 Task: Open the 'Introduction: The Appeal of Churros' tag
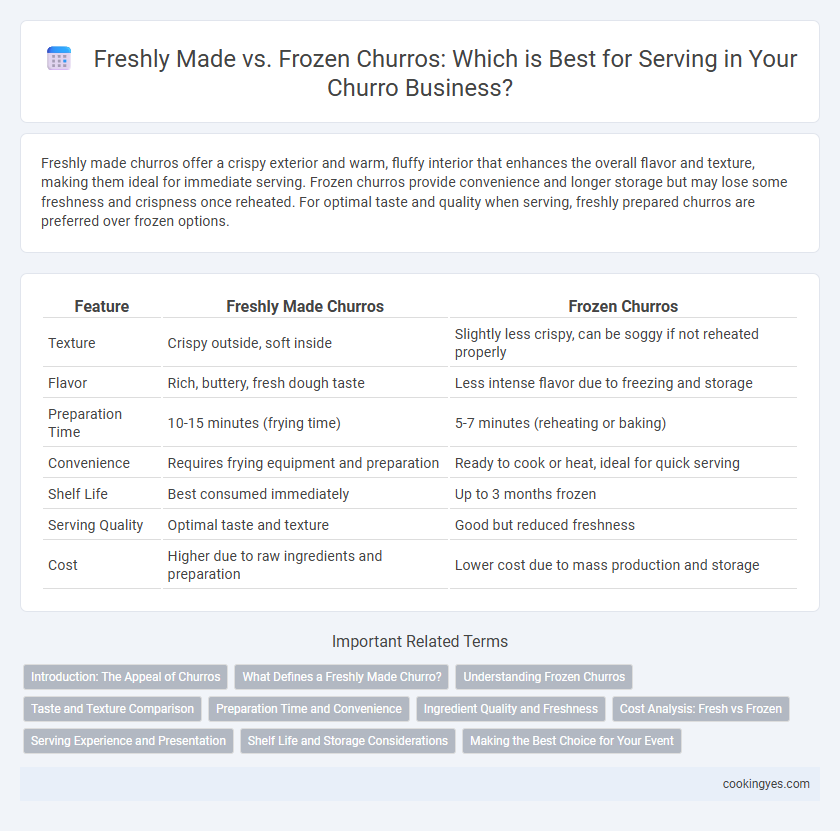coord(125,677)
